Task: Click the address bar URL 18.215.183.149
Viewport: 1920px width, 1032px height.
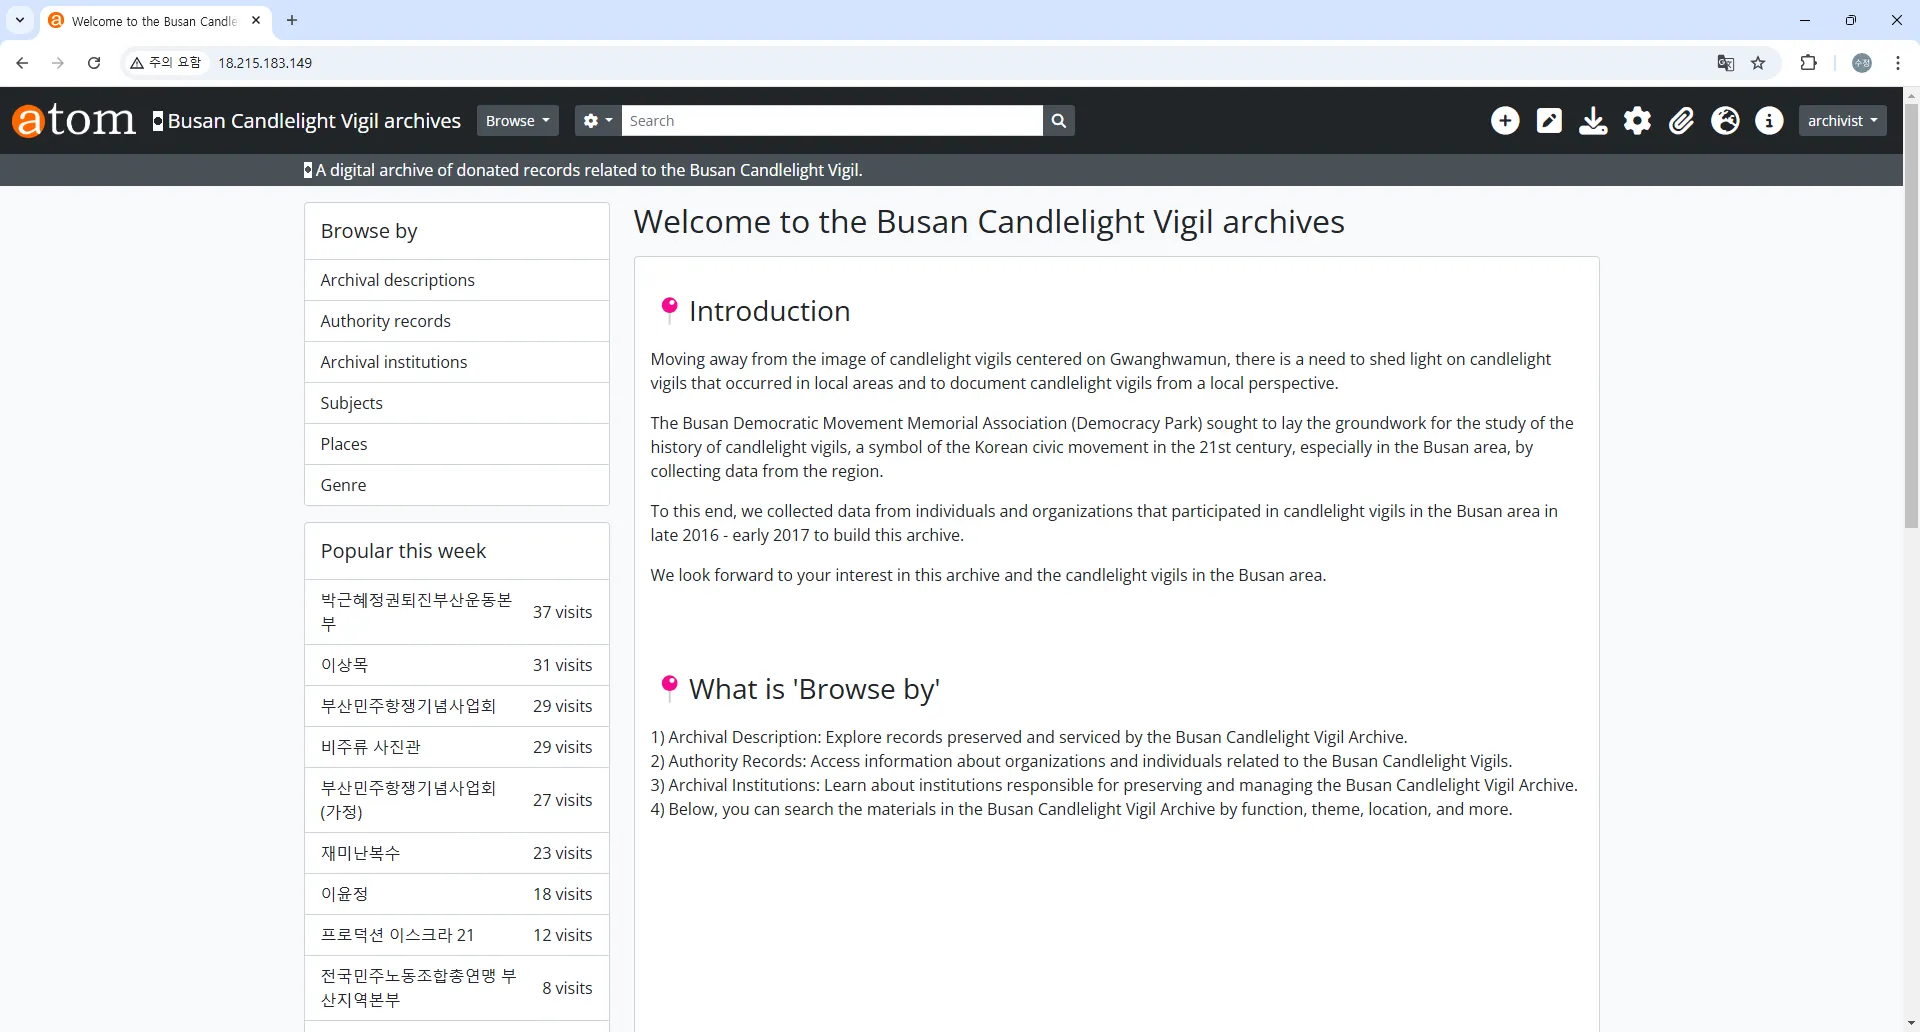Action: (265, 63)
